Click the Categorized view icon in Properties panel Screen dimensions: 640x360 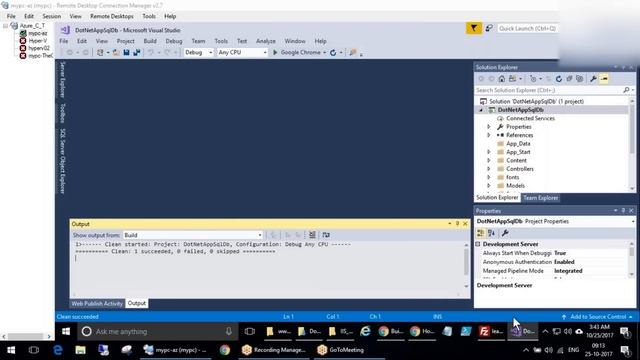tap(480, 233)
